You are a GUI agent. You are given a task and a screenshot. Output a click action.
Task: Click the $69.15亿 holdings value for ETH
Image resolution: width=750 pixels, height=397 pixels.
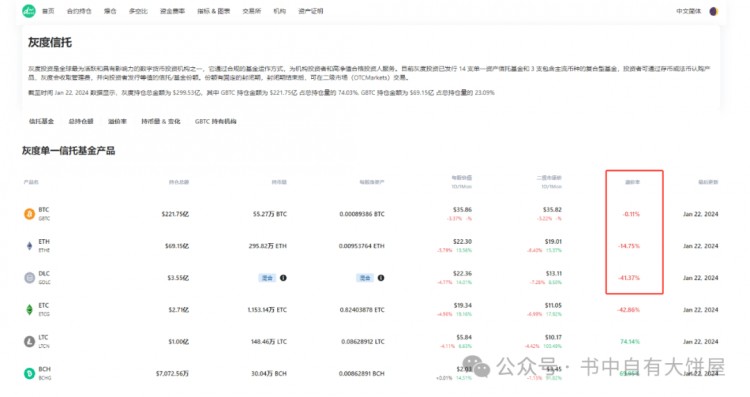[x=177, y=246]
